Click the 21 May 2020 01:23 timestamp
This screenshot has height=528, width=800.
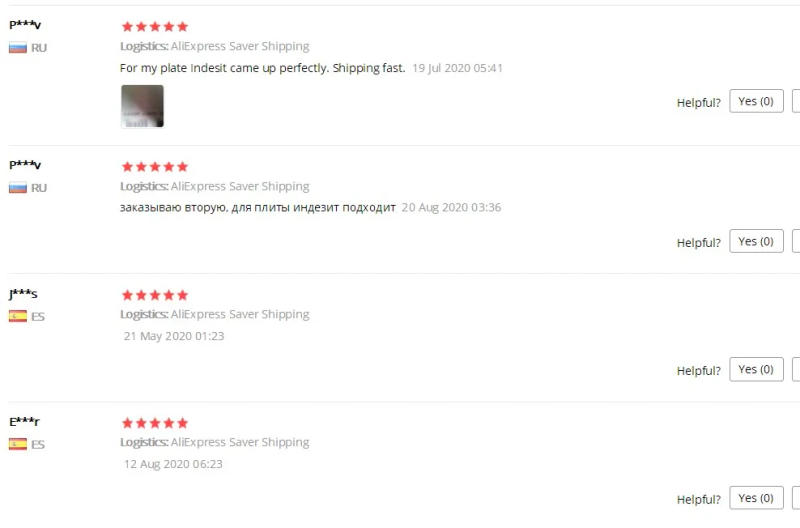pos(174,336)
